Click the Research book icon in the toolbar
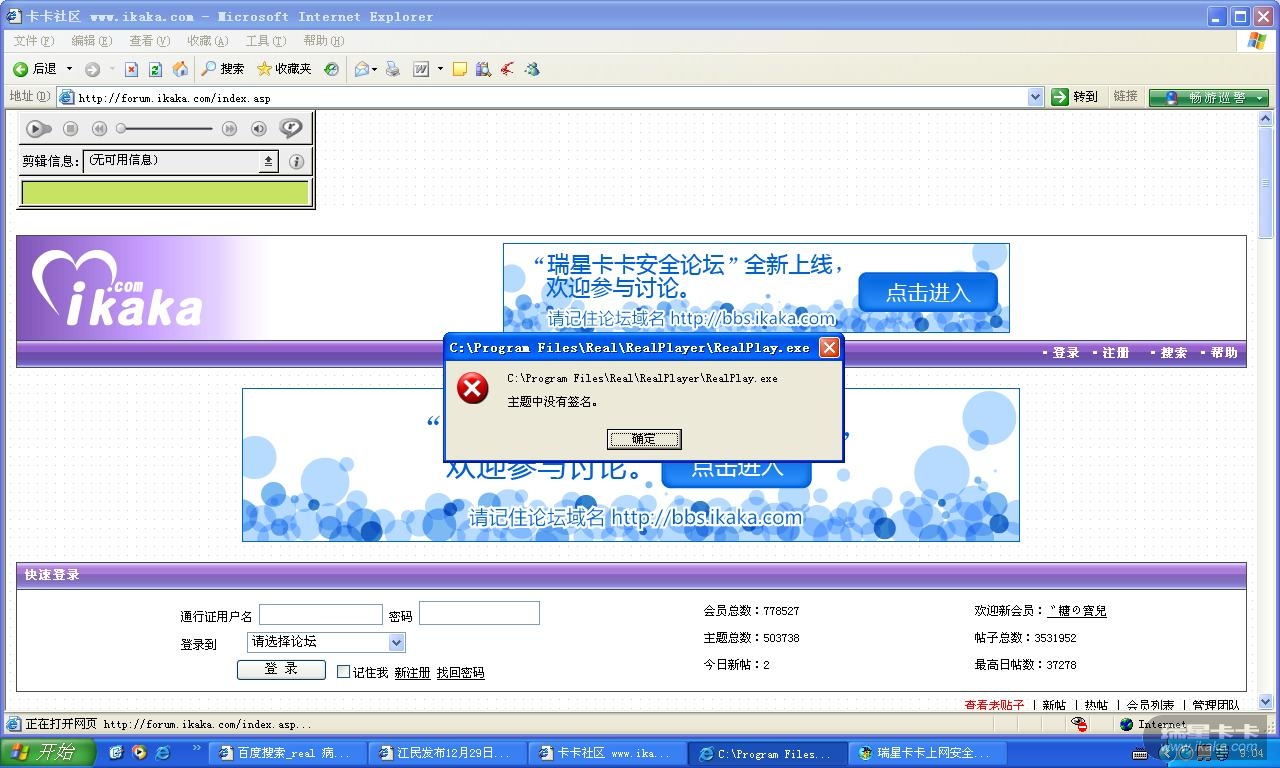Screen dimensions: 1280x768 point(484,69)
